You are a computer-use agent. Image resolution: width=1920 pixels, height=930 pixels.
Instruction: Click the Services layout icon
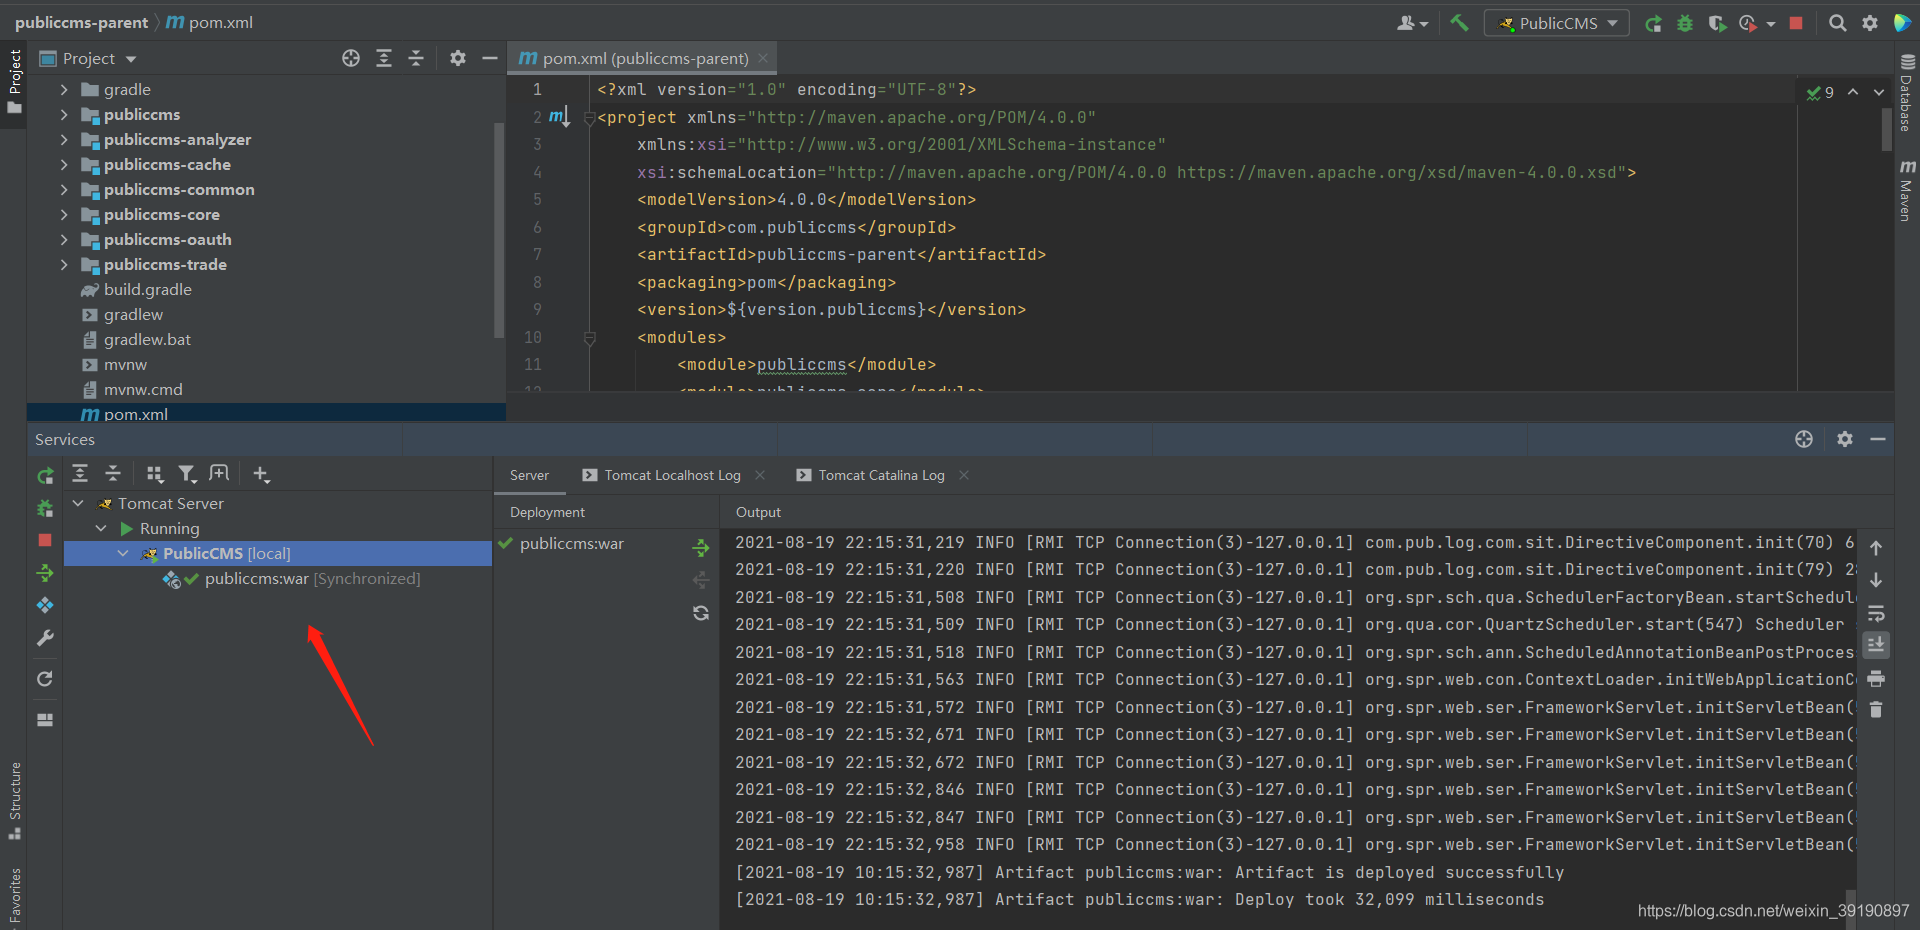click(45, 719)
